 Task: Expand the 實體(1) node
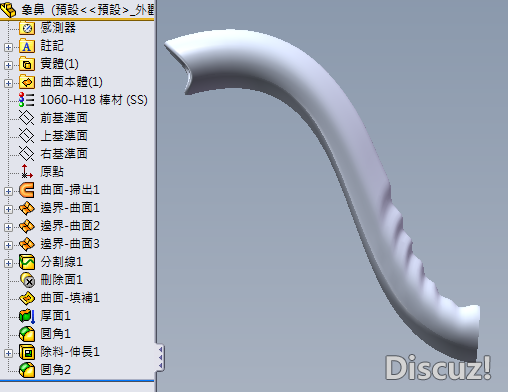9,65
